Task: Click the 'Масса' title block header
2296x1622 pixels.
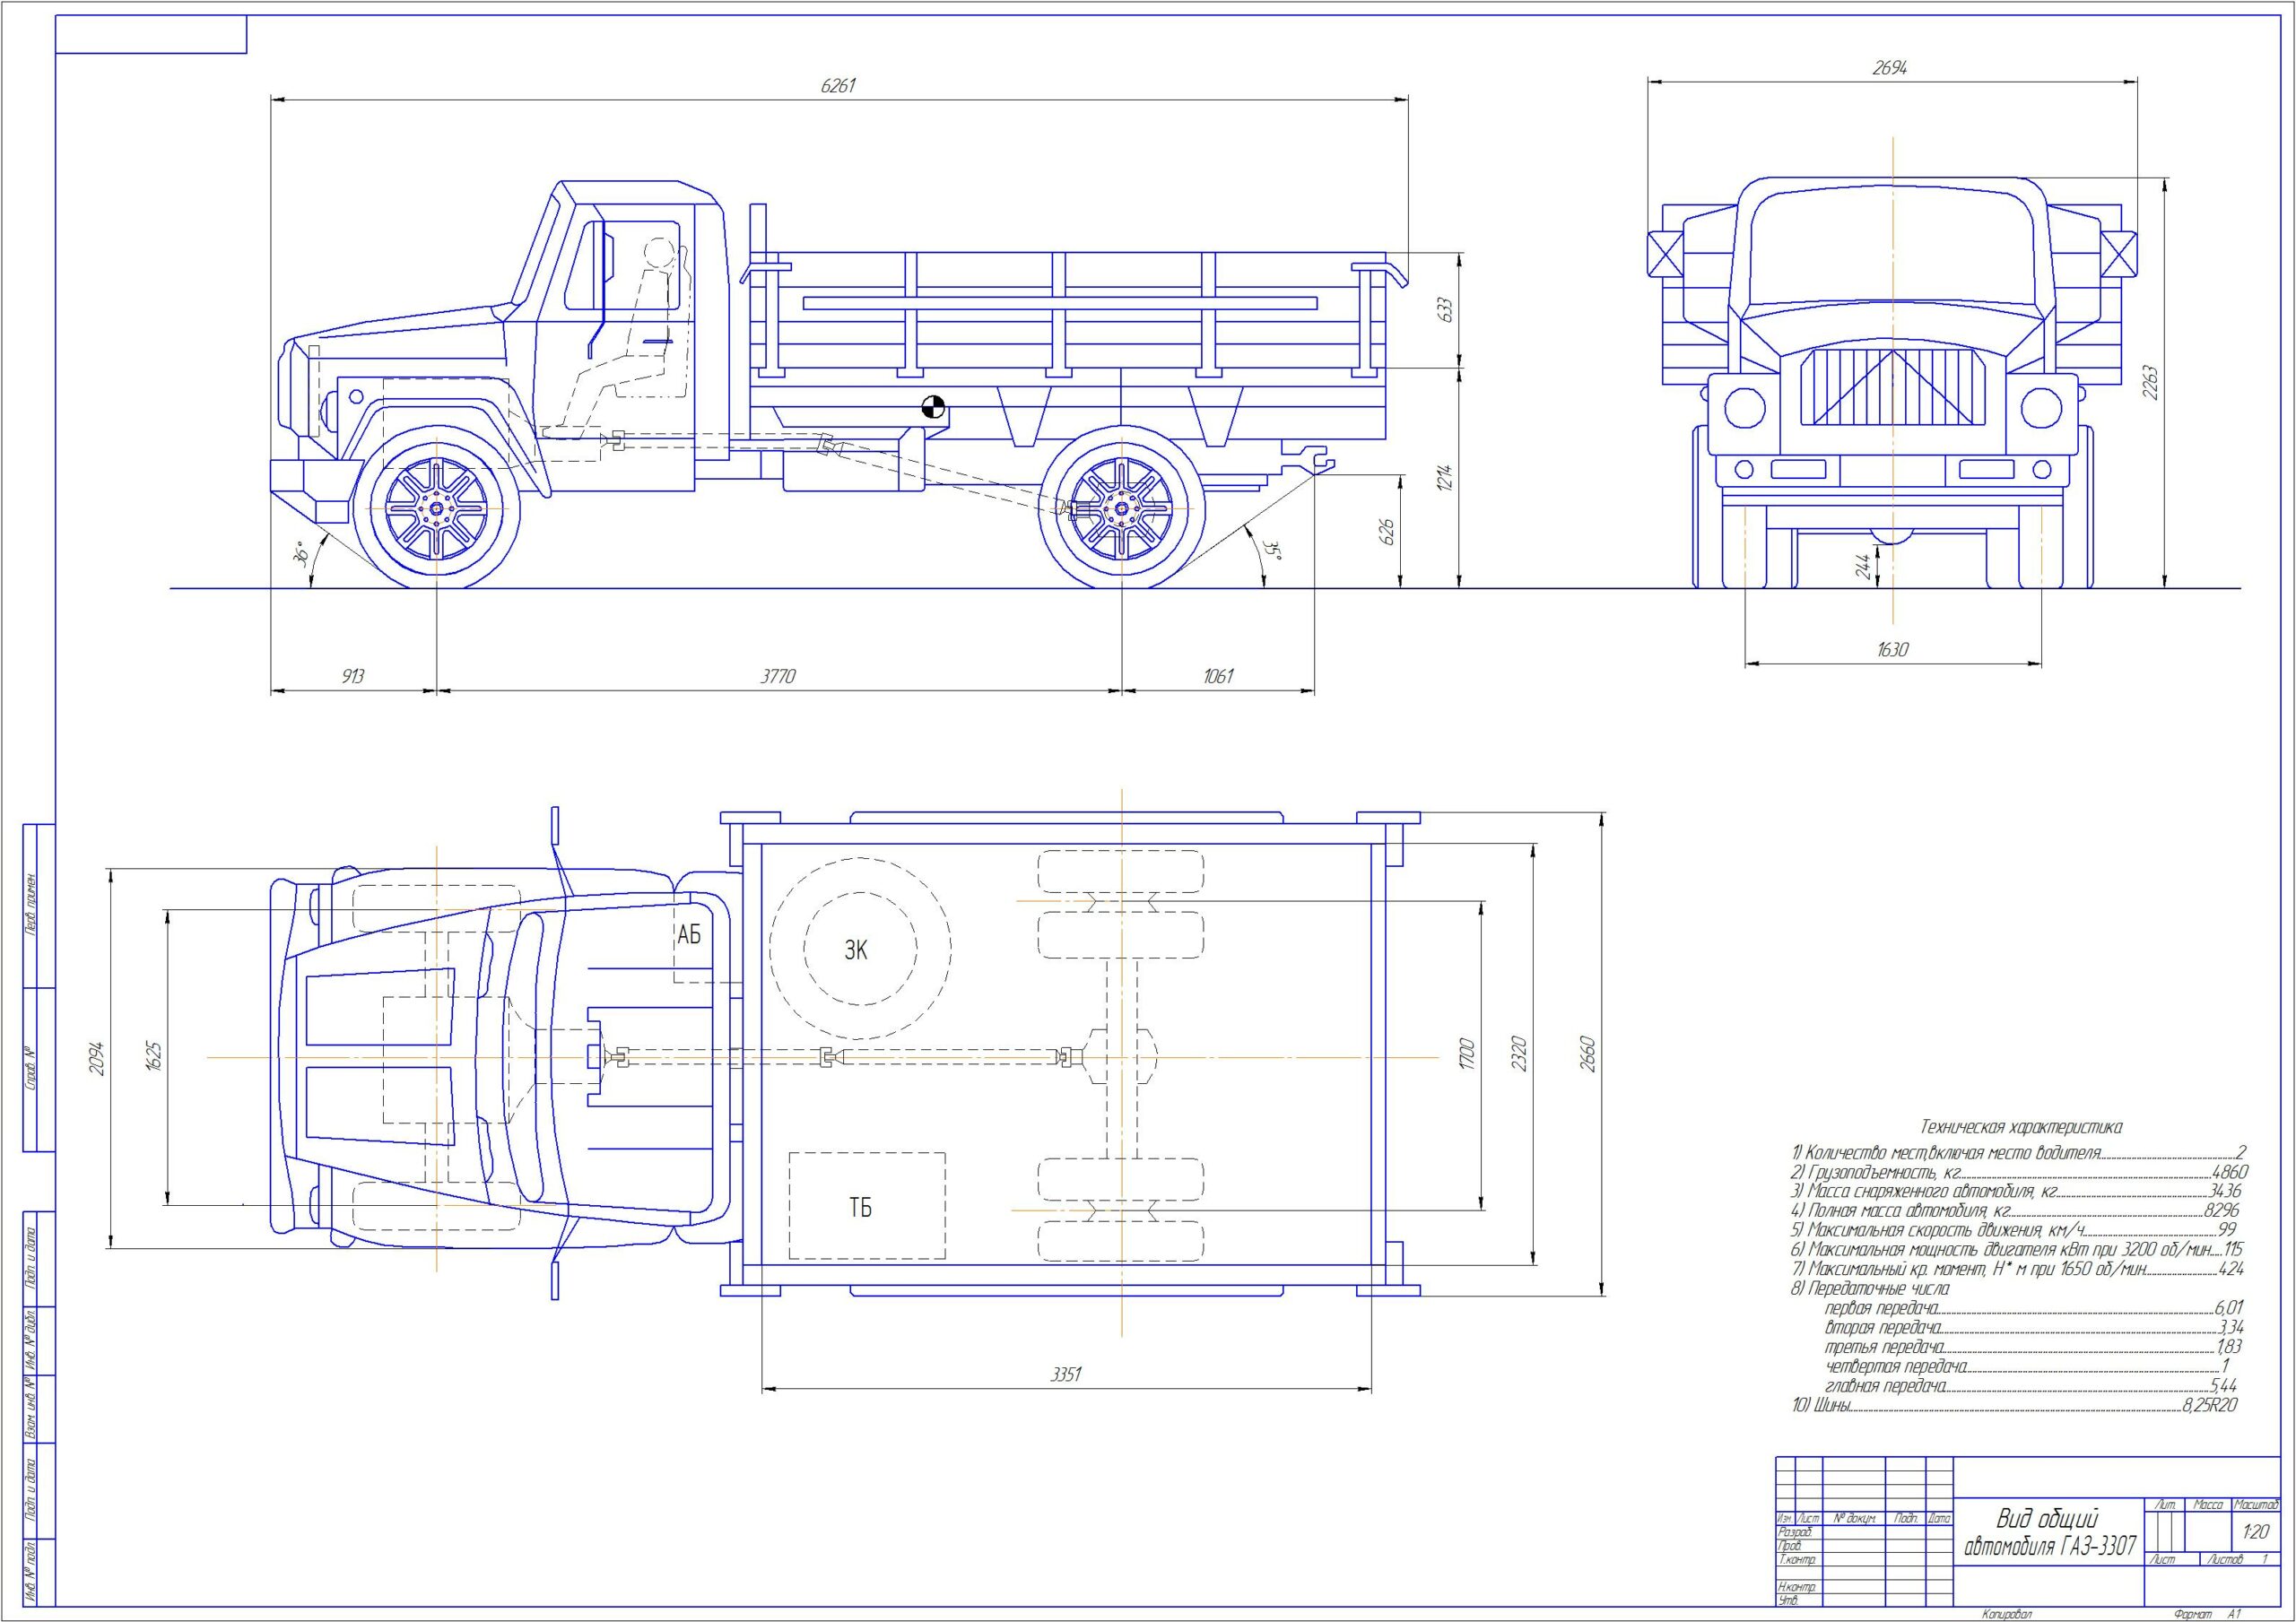Action: coord(2207,1504)
